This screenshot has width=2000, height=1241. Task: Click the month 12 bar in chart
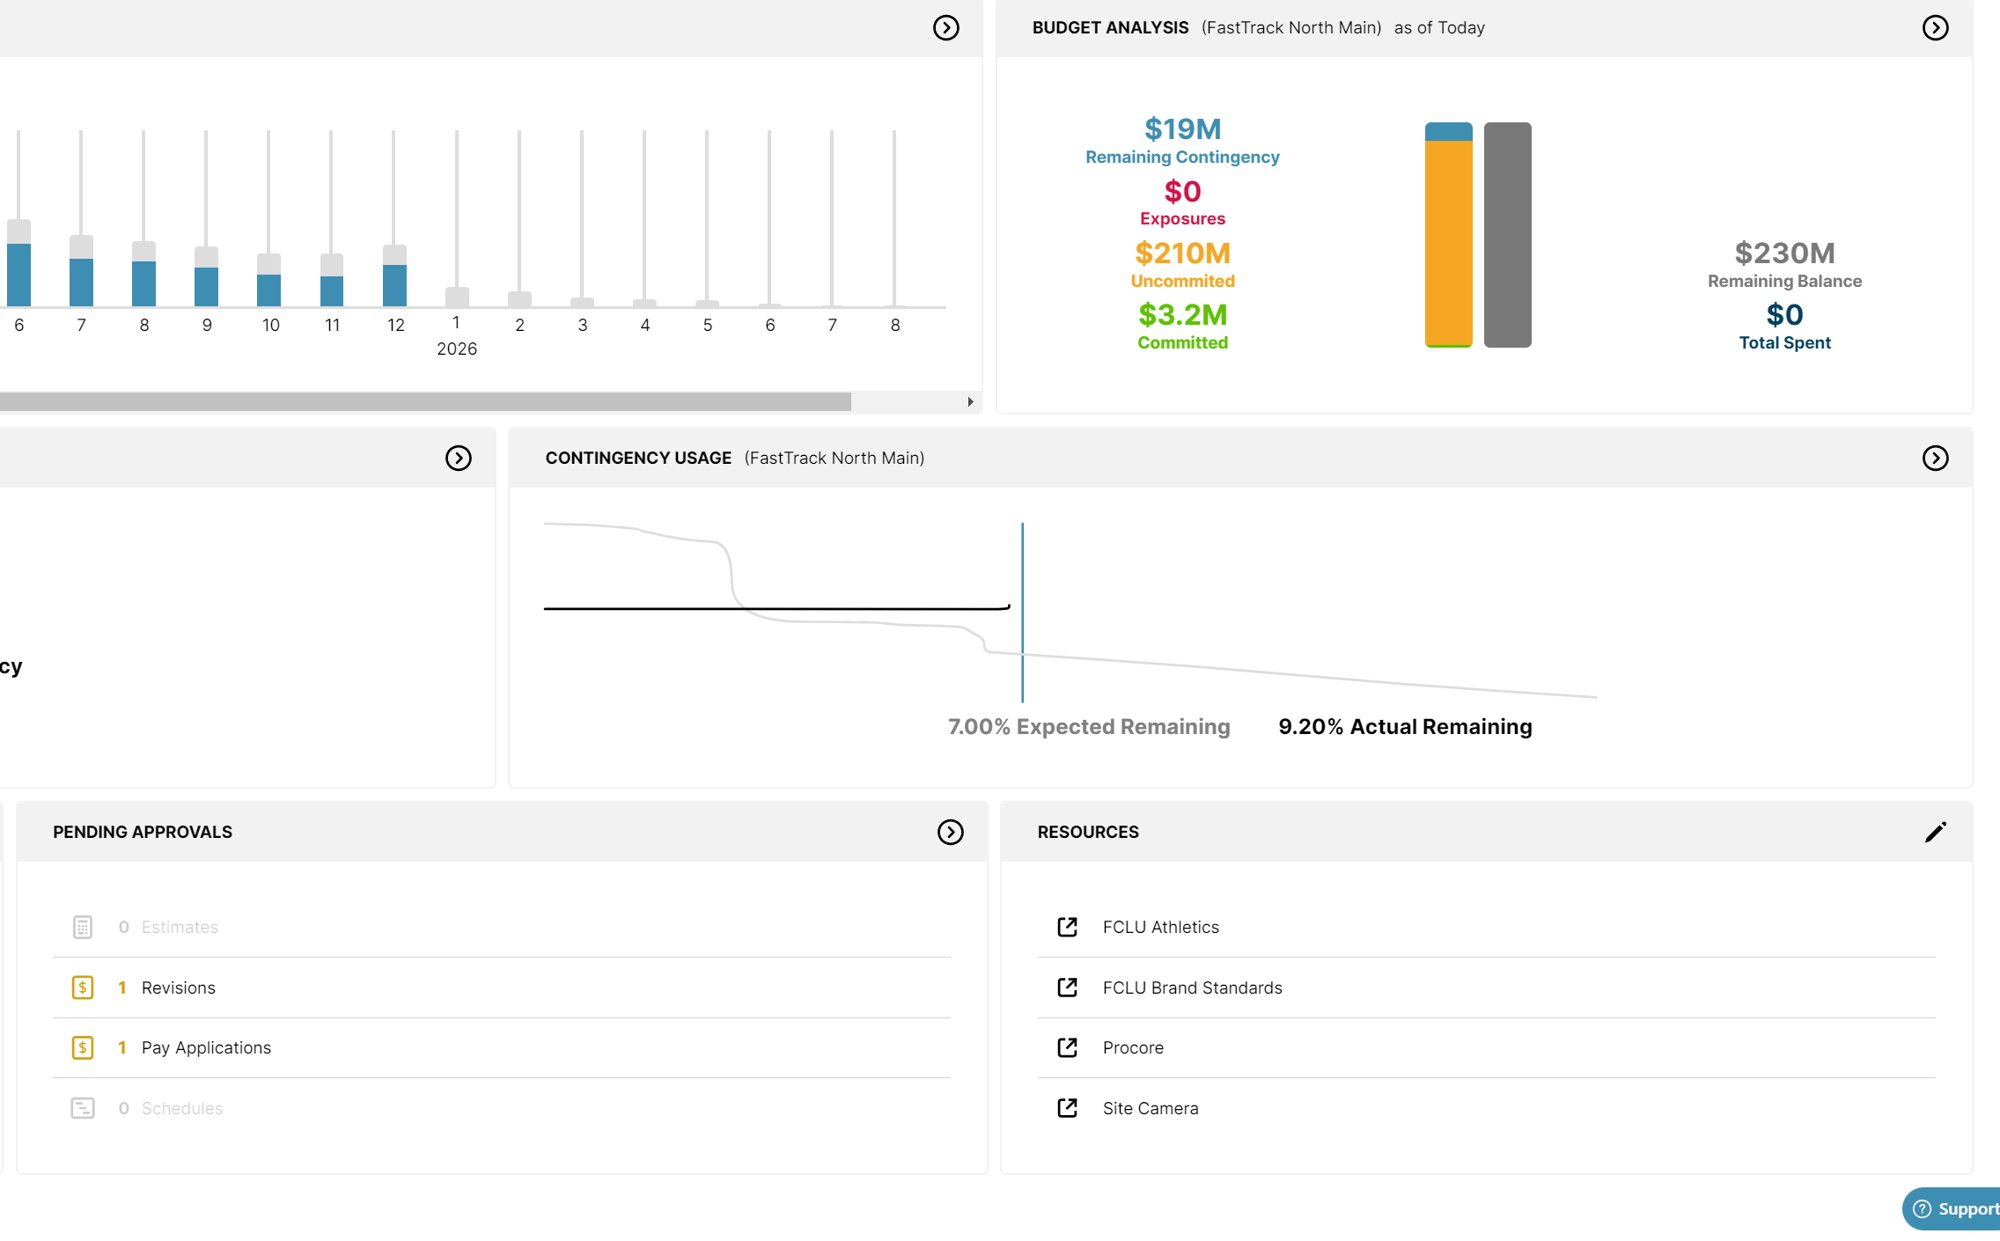click(x=395, y=276)
